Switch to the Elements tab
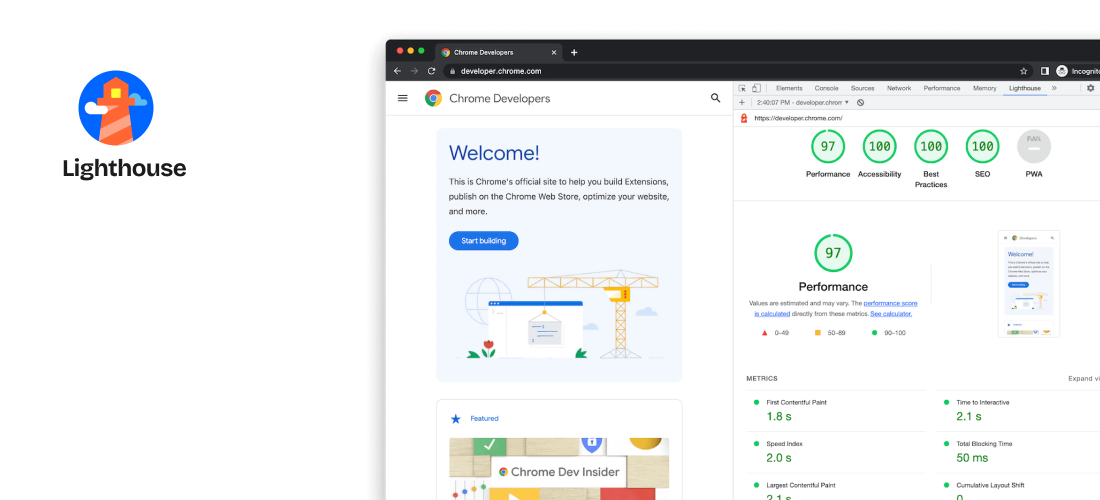This screenshot has height=500, width=1100. (789, 88)
